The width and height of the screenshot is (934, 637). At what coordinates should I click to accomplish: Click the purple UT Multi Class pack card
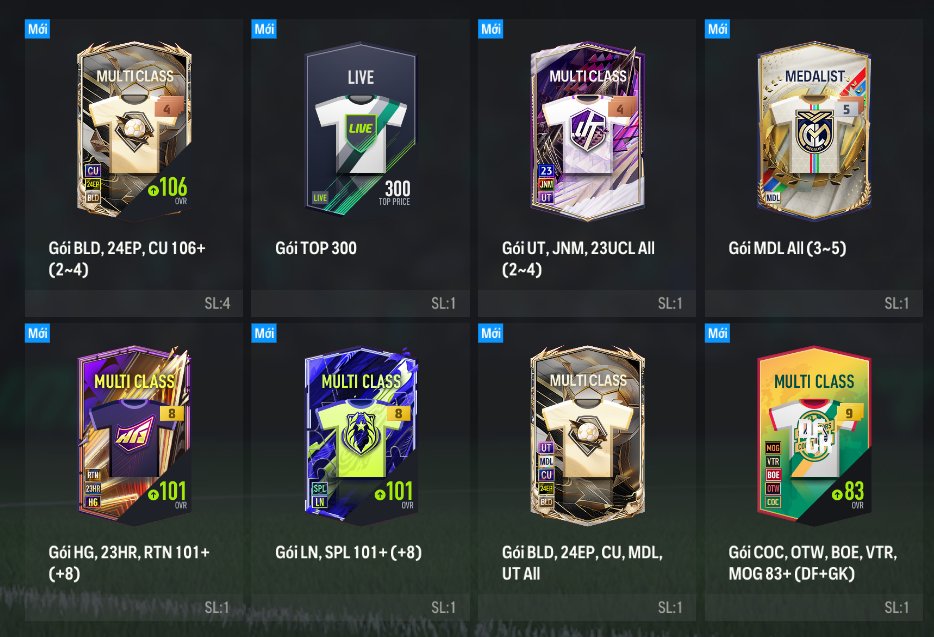click(587, 130)
